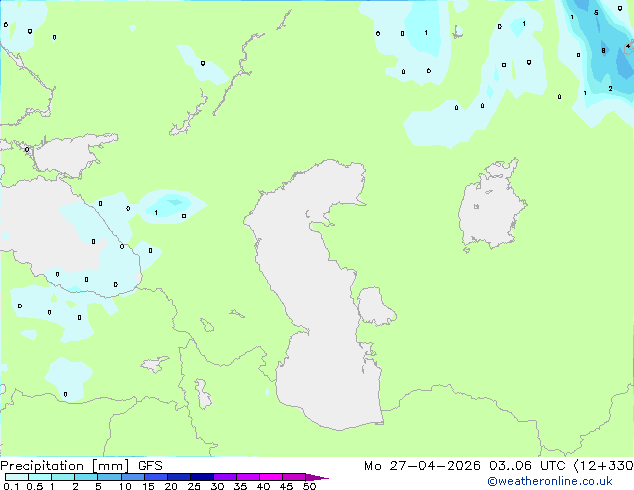This screenshot has width=634, height=490.
Task: Click the 'Precipitation [mm]' title text
Action: 65,466
